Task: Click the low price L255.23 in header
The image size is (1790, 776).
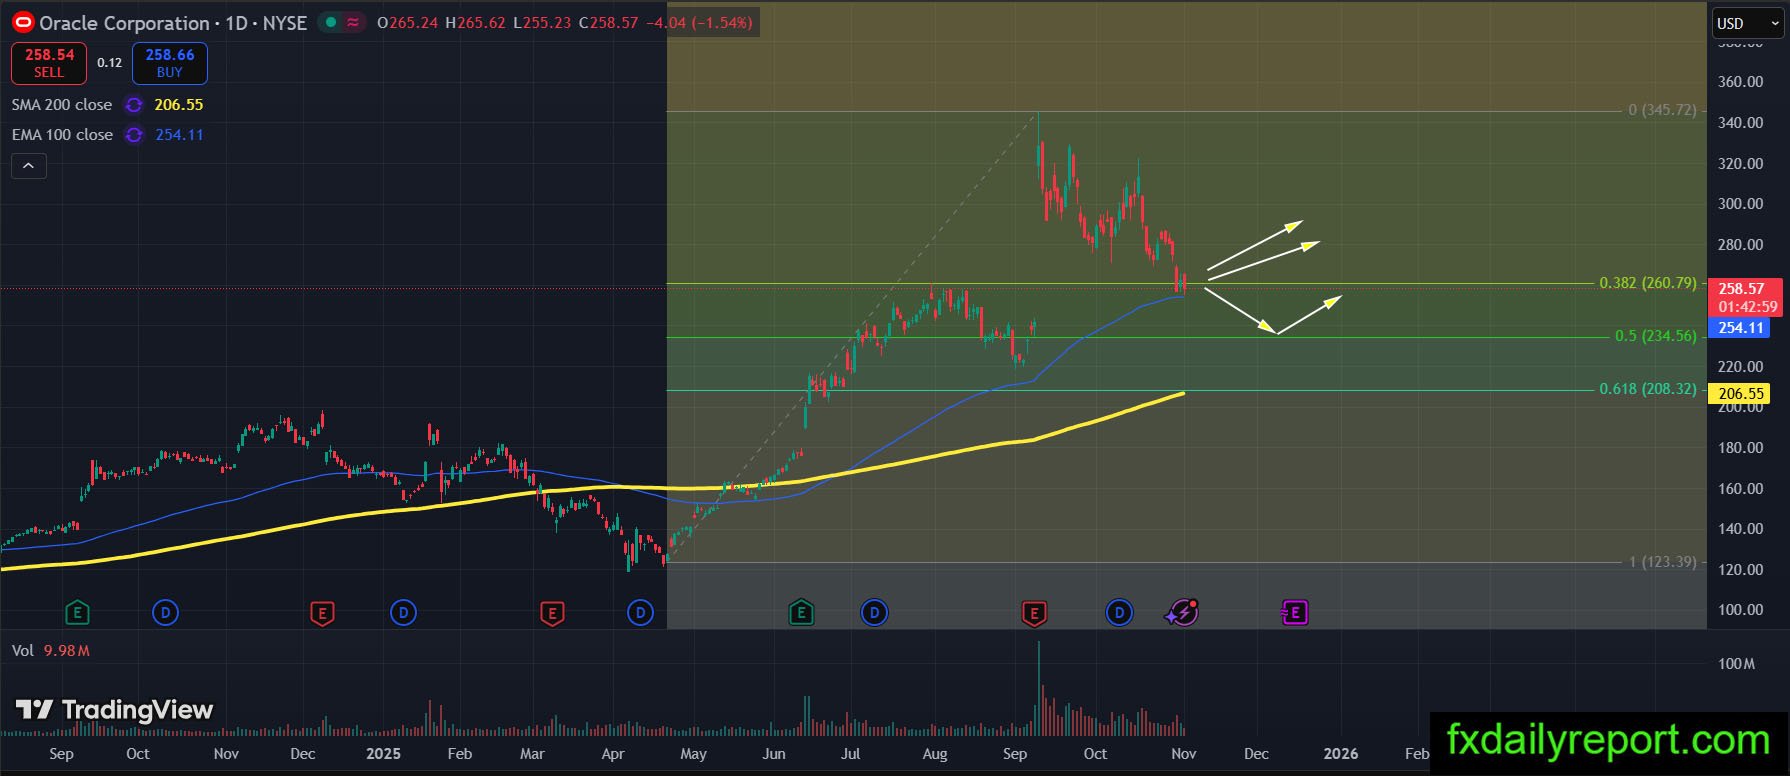Action: coord(542,22)
